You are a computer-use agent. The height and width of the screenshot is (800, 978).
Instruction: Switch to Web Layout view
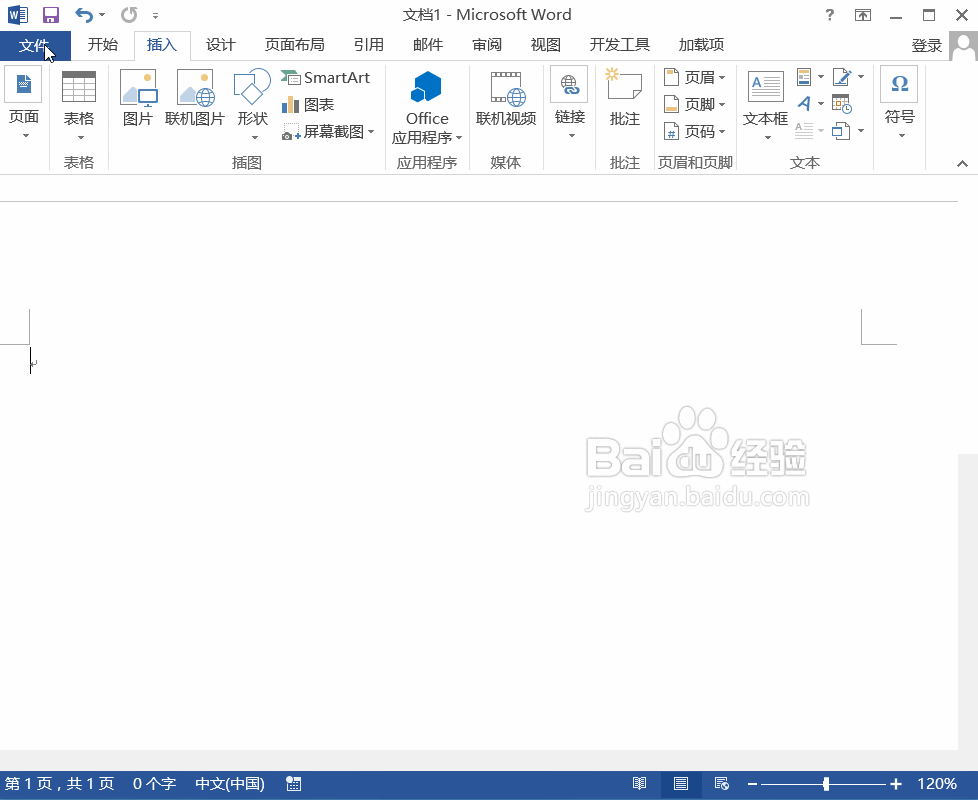[x=722, y=784]
